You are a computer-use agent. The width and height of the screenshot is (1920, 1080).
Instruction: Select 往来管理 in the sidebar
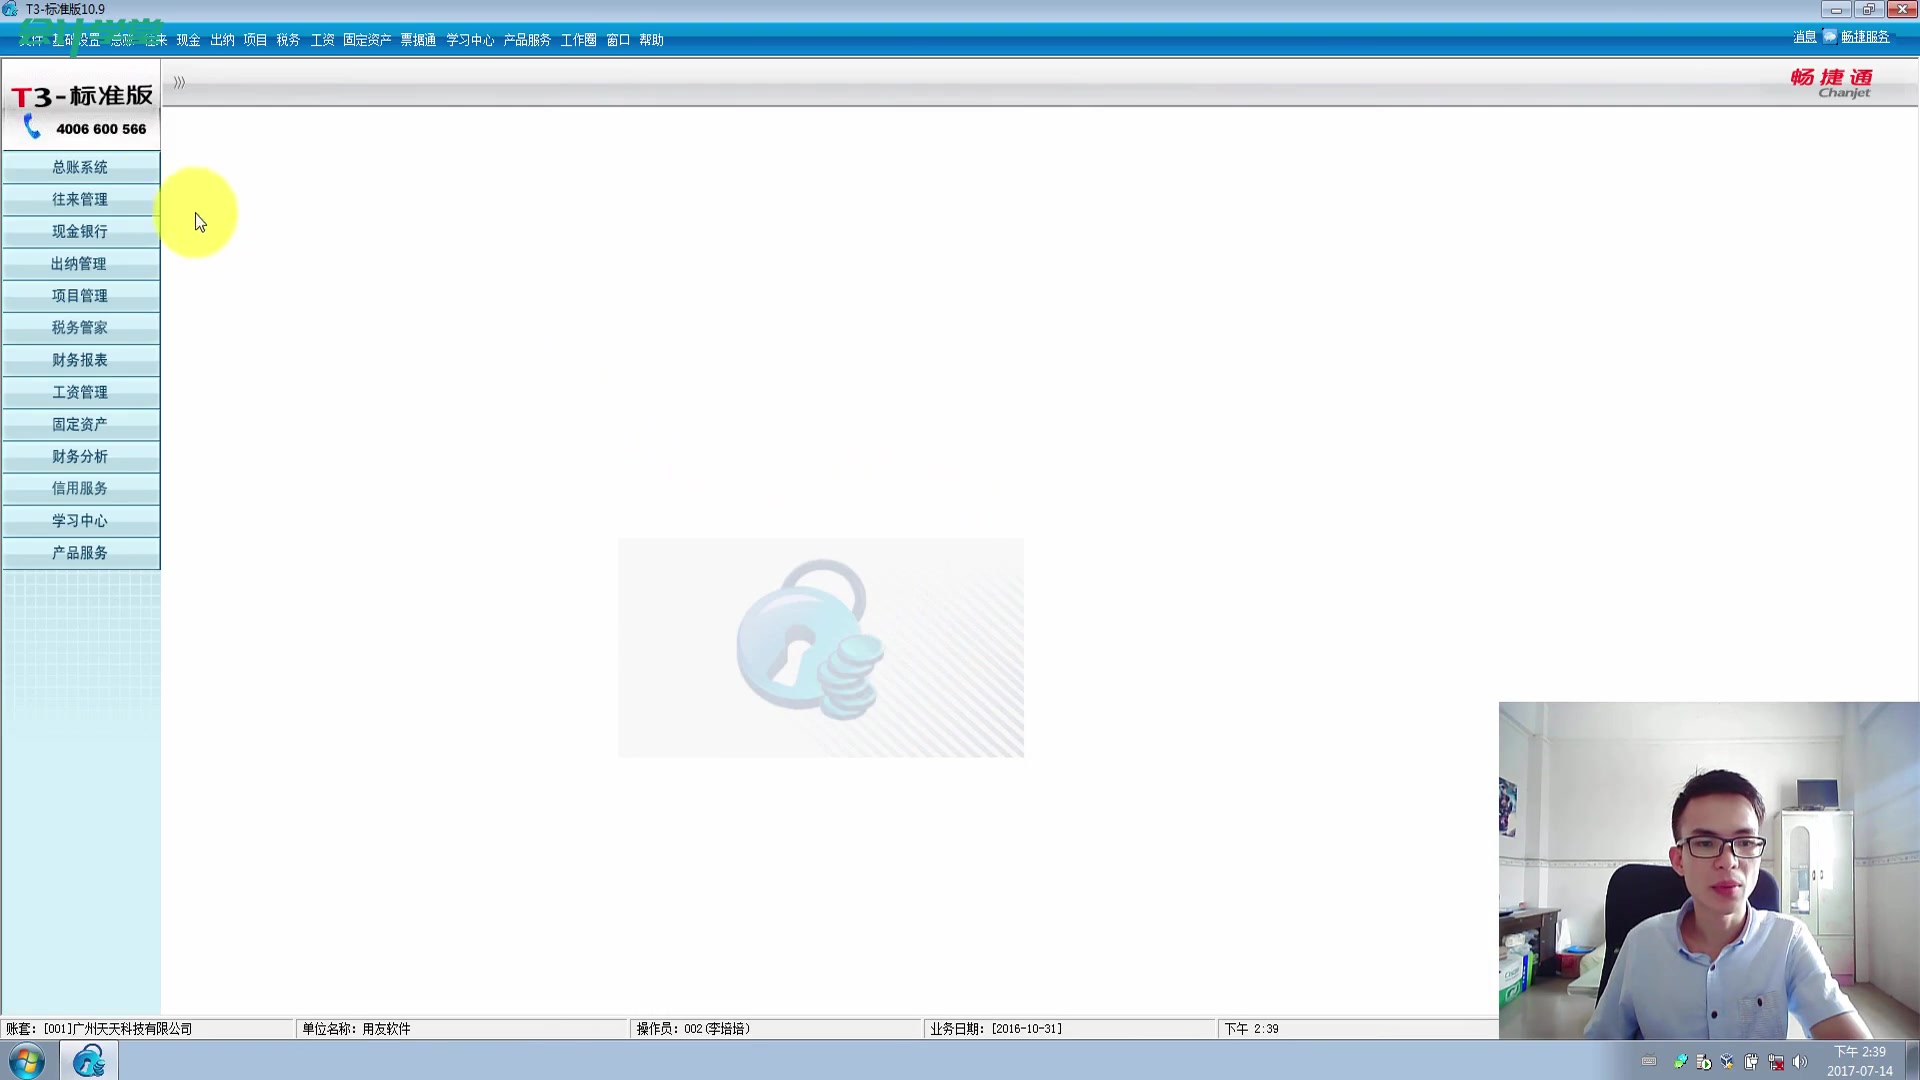tap(80, 199)
